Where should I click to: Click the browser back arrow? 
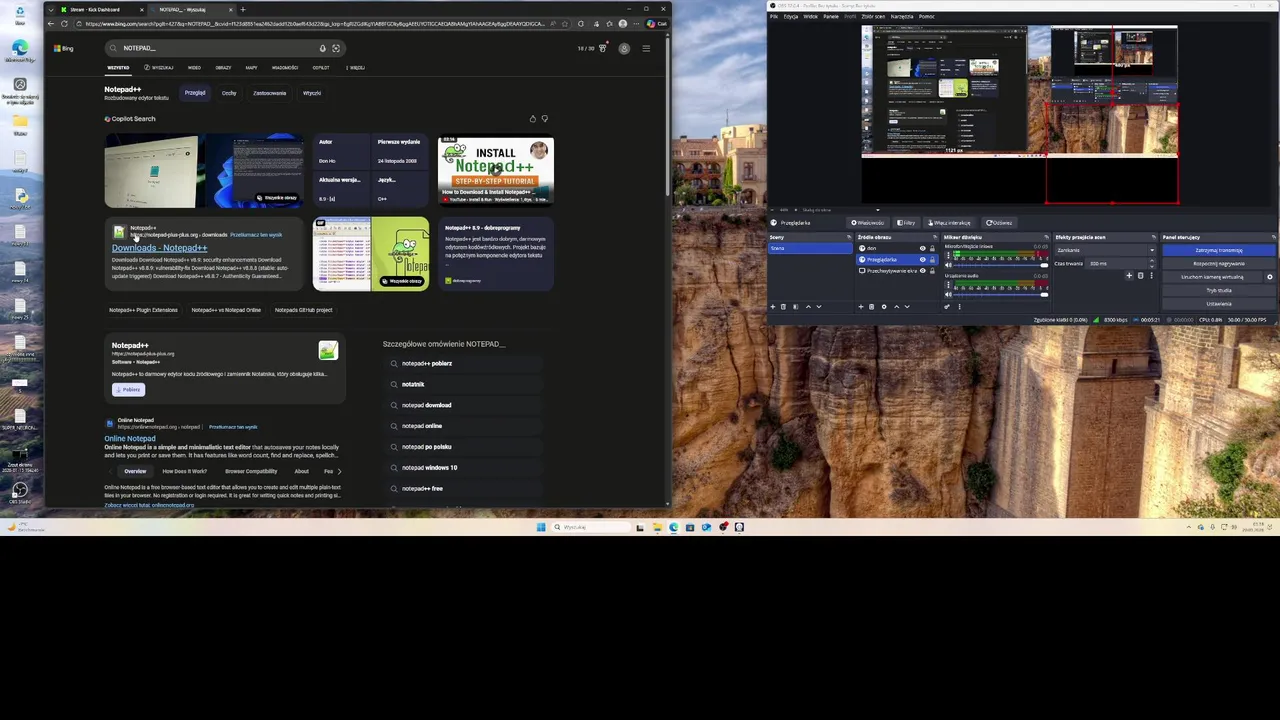51,23
